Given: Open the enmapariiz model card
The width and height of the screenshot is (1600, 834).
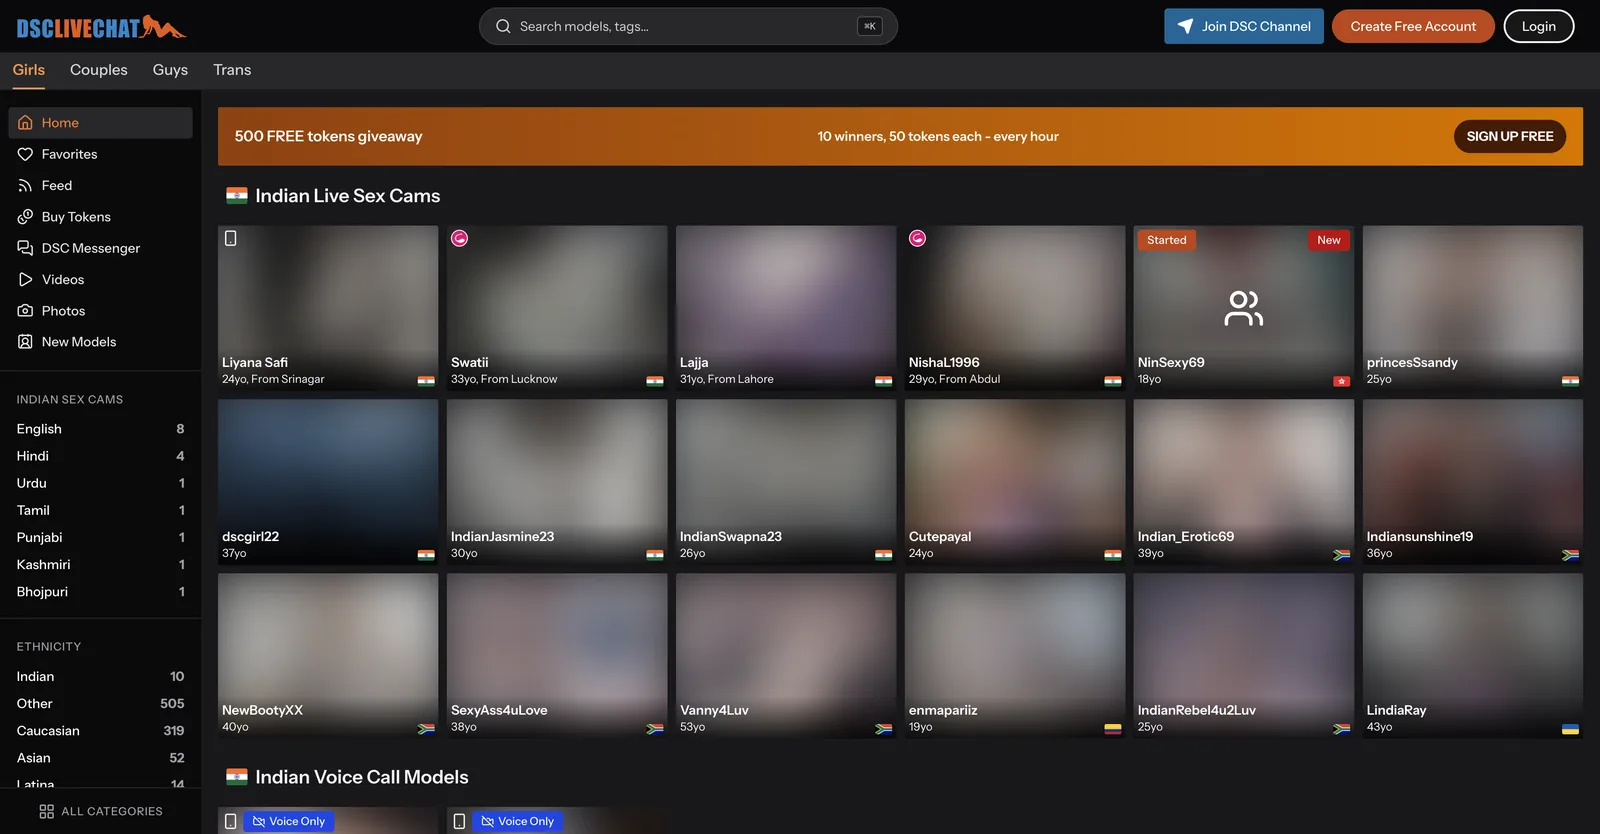Looking at the screenshot, I should pos(1015,656).
